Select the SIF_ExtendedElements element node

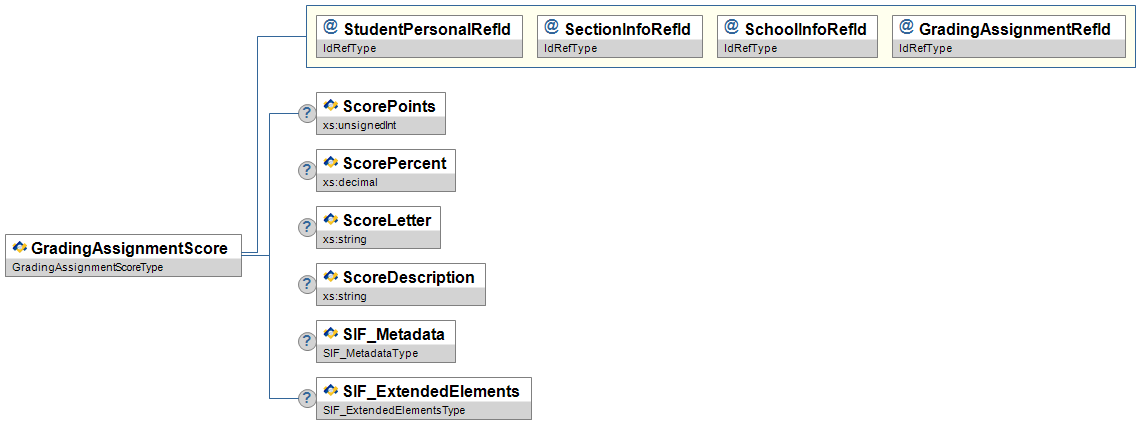pyautogui.click(x=431, y=391)
